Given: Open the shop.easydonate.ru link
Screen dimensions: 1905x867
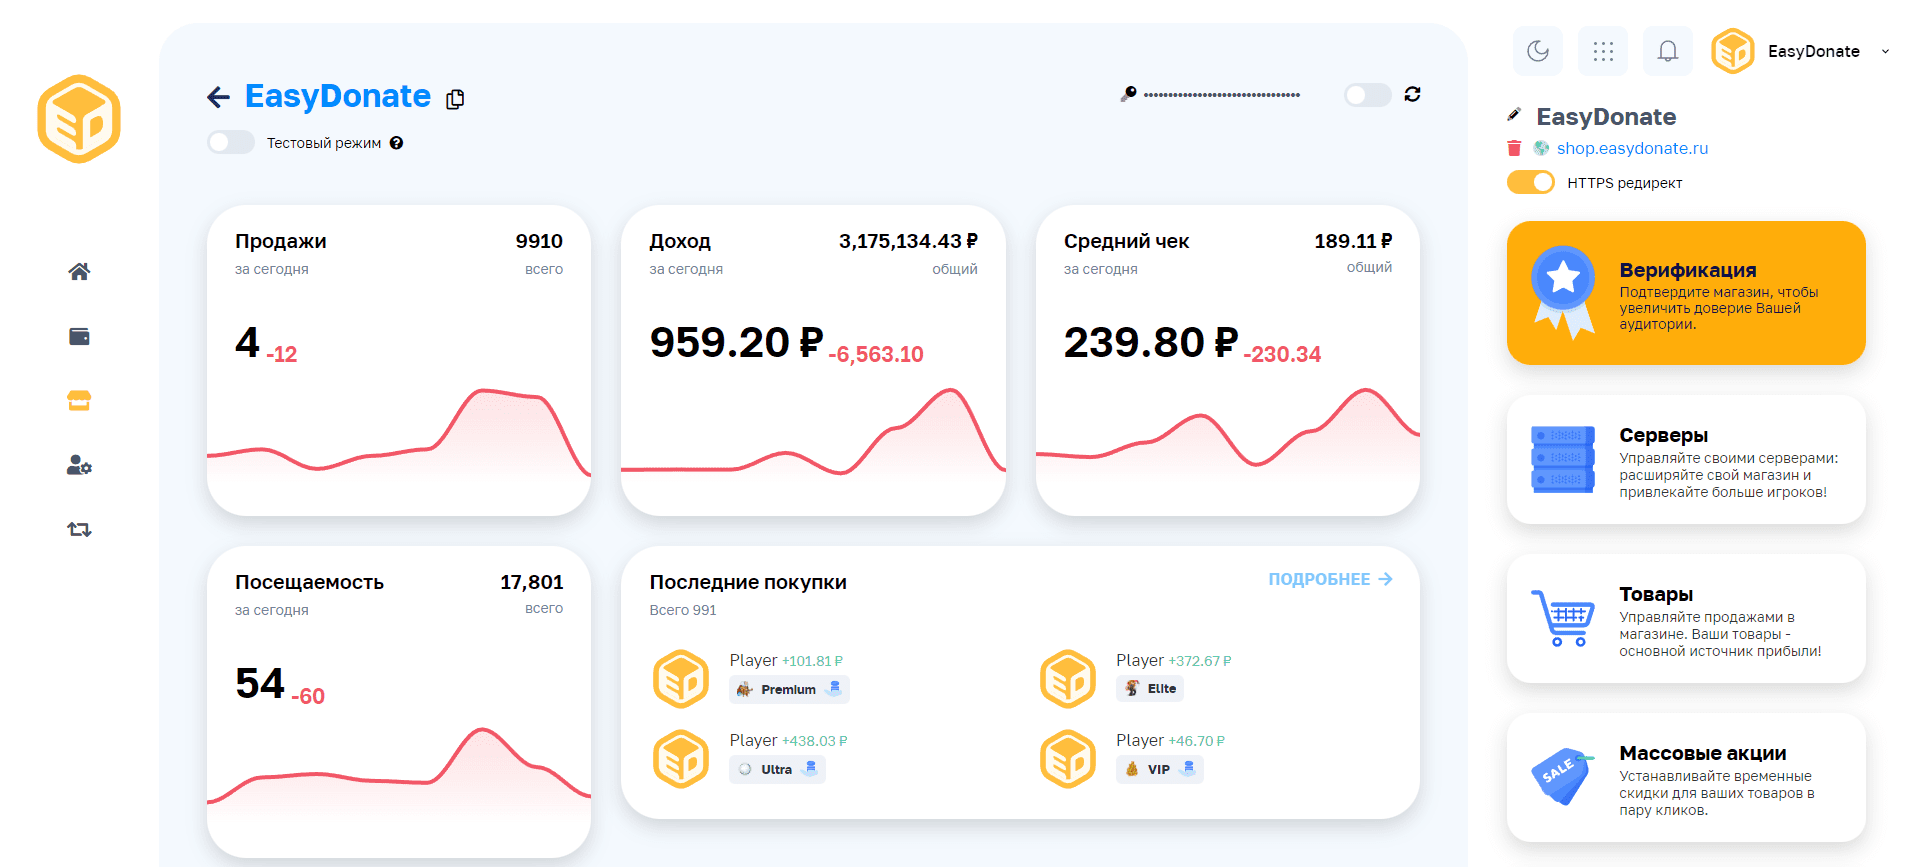Looking at the screenshot, I should click(x=1632, y=148).
